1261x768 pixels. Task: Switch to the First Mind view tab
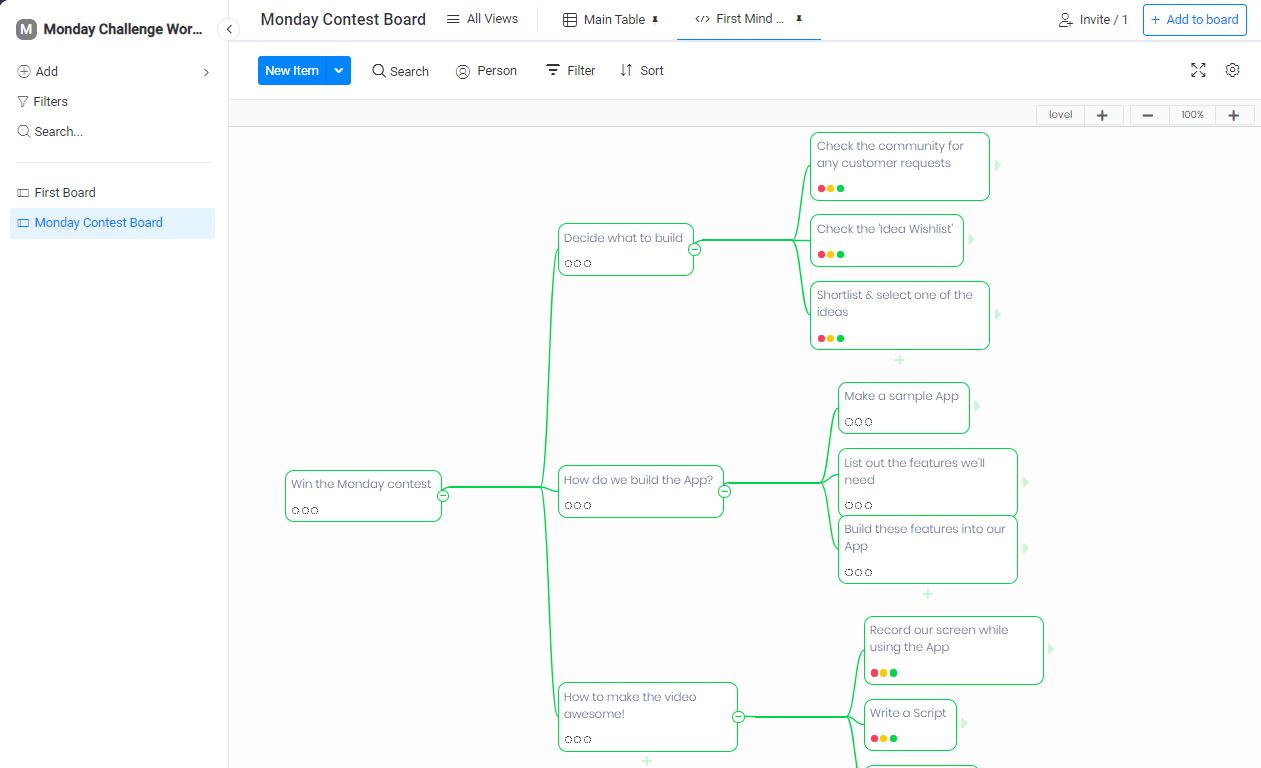741,19
